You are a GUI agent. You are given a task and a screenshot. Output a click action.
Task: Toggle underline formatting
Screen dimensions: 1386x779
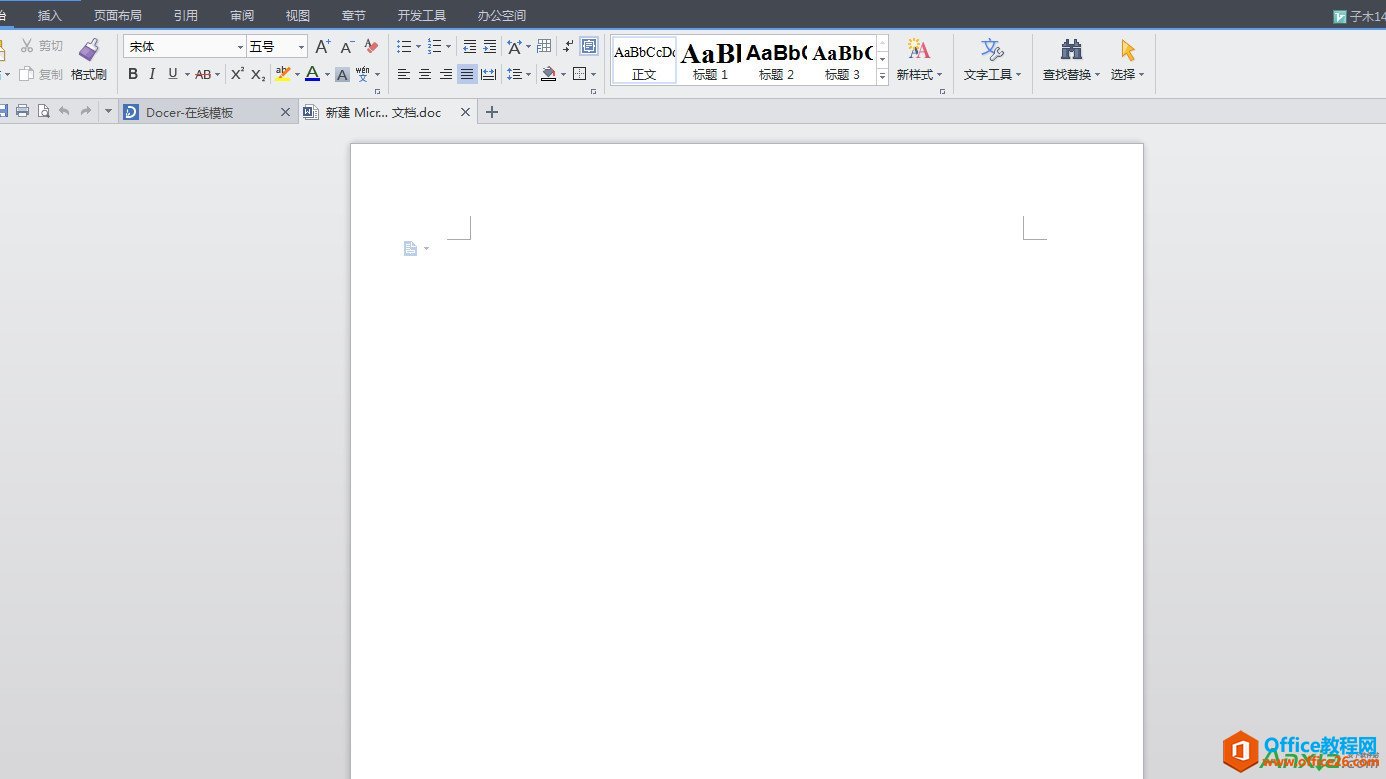point(172,74)
